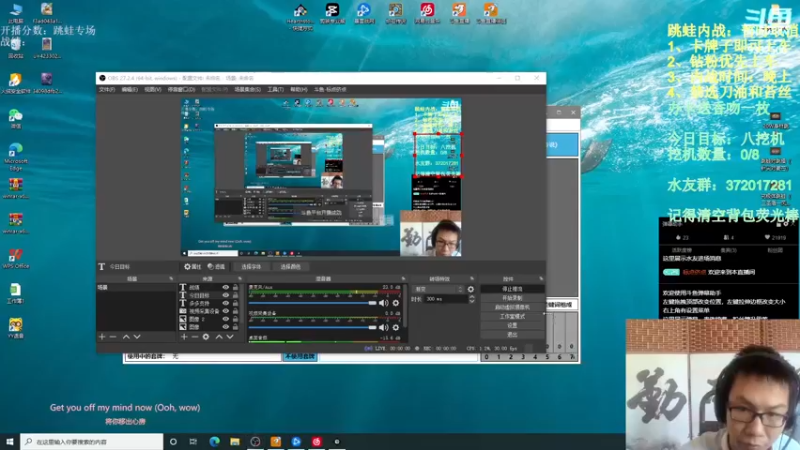
Task: Toggle 工作室模式 Studio Mode button
Action: (x=512, y=316)
